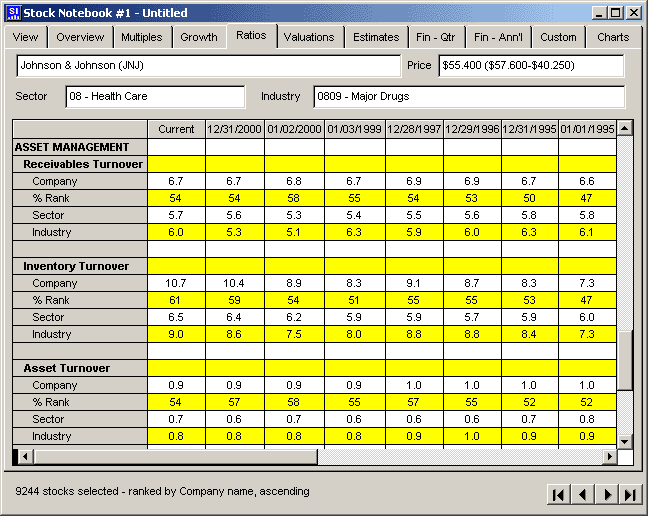Click the vertical scrollbar down arrow
This screenshot has width=648, height=516.
624,441
